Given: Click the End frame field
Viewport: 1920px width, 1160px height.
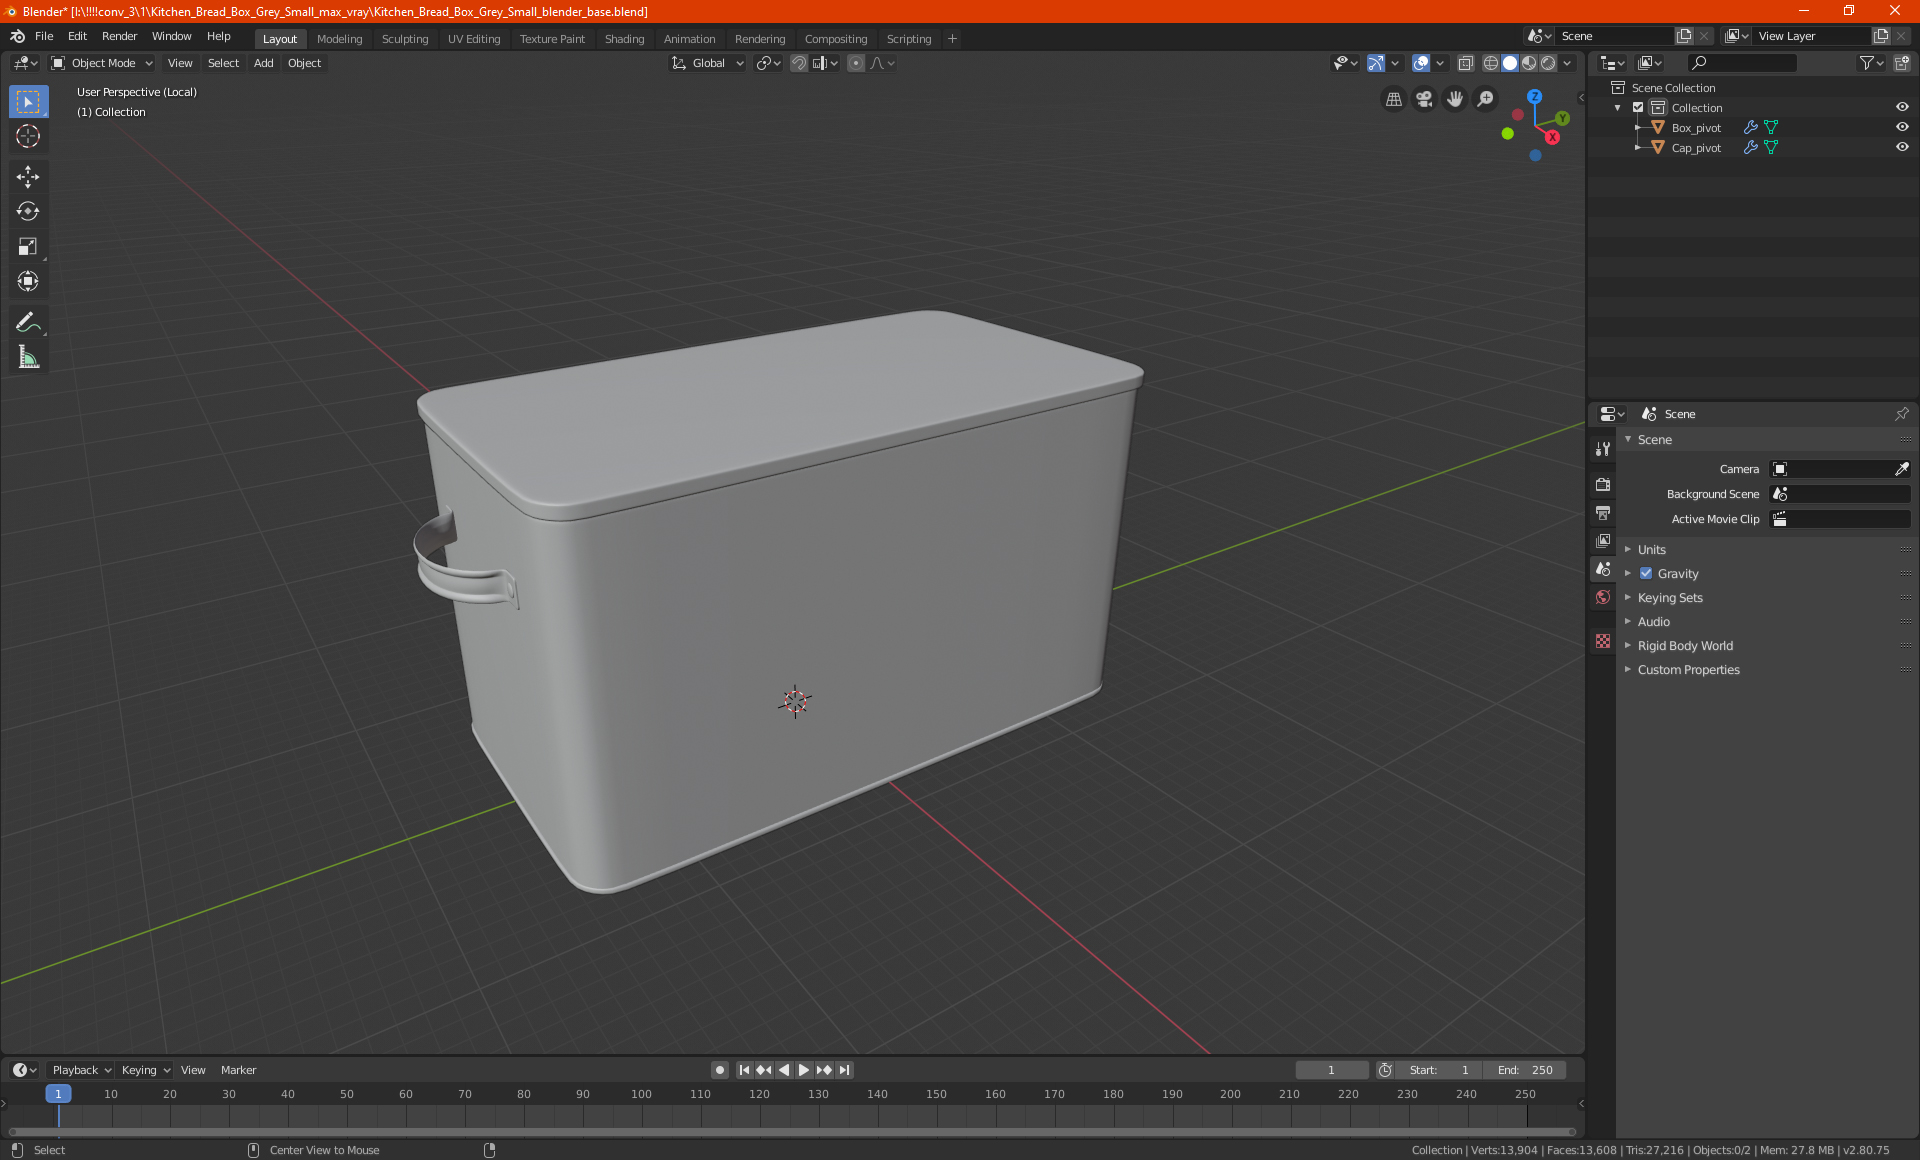Looking at the screenshot, I should (1524, 1070).
